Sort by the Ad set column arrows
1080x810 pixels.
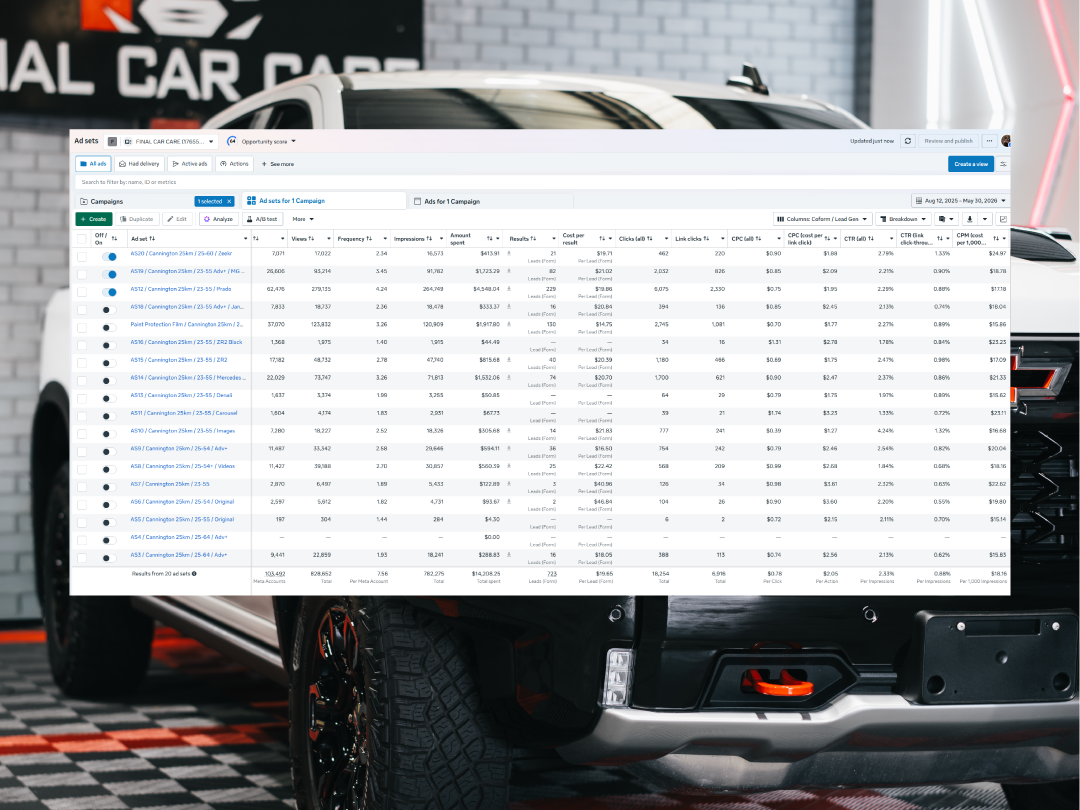pos(152,239)
